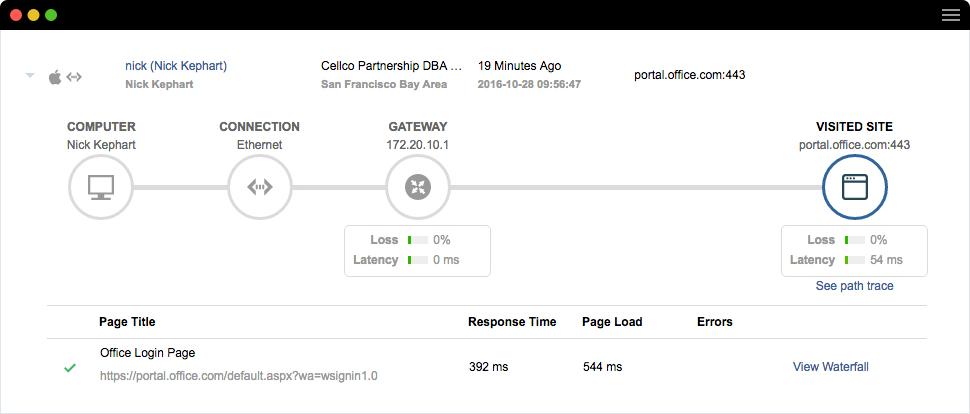This screenshot has width=970, height=414.
Task: Click the Errors column header
Action: click(714, 322)
